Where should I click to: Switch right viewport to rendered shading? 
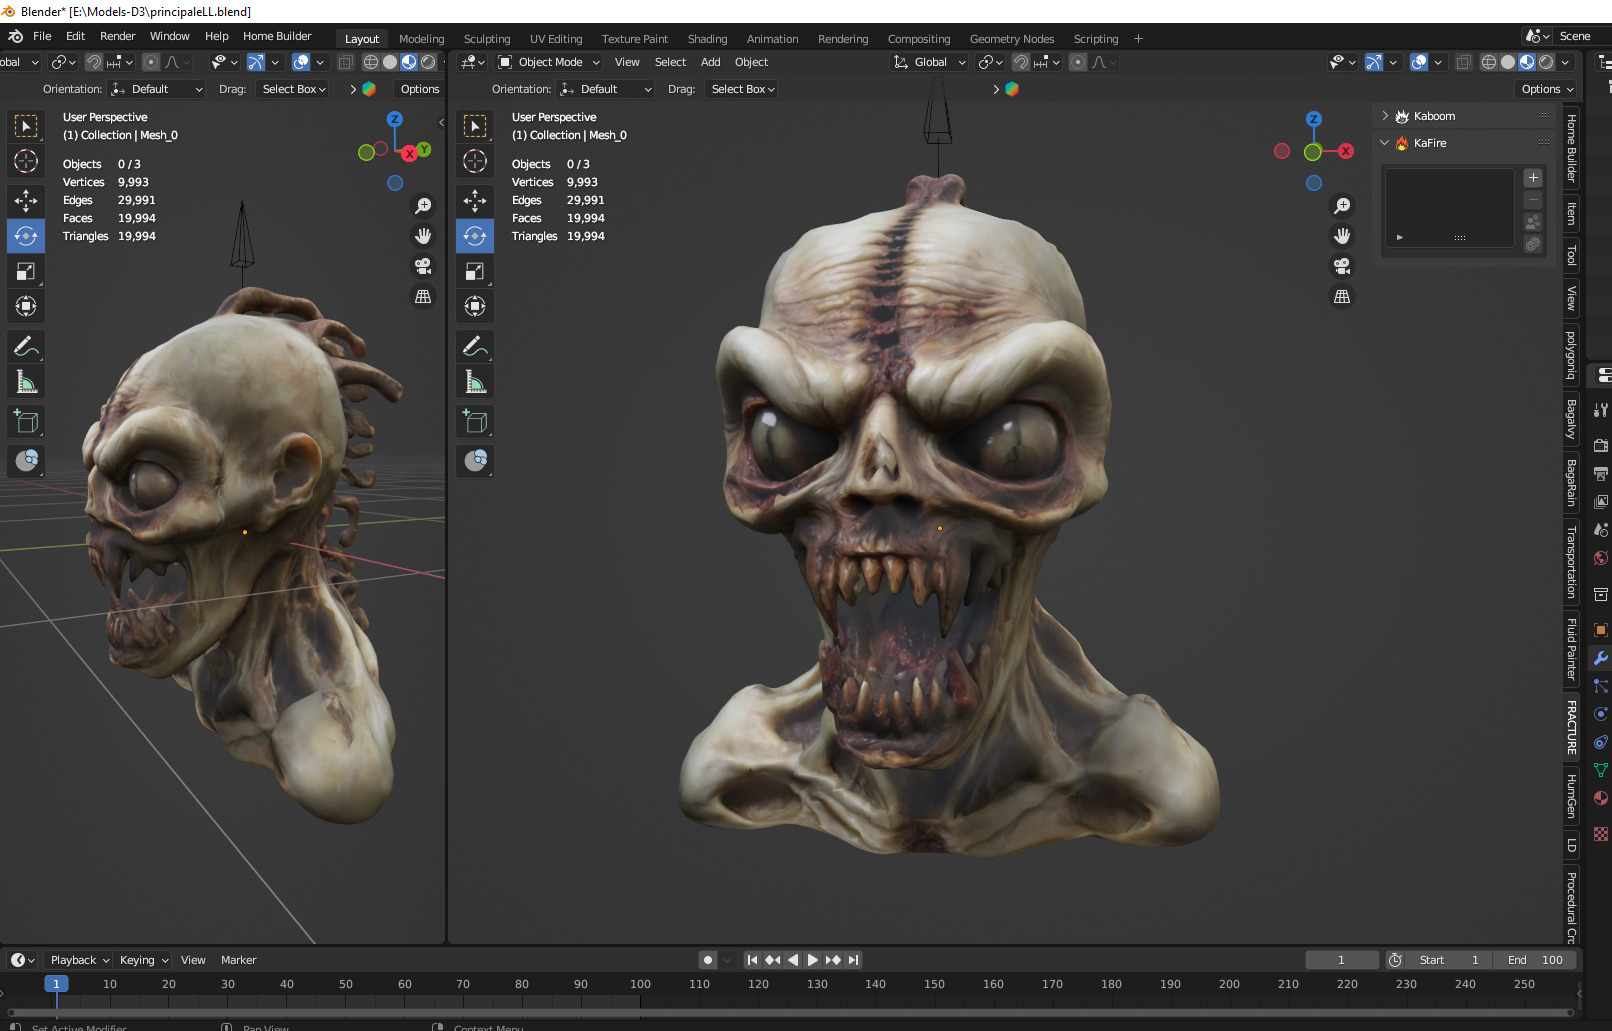click(1546, 62)
